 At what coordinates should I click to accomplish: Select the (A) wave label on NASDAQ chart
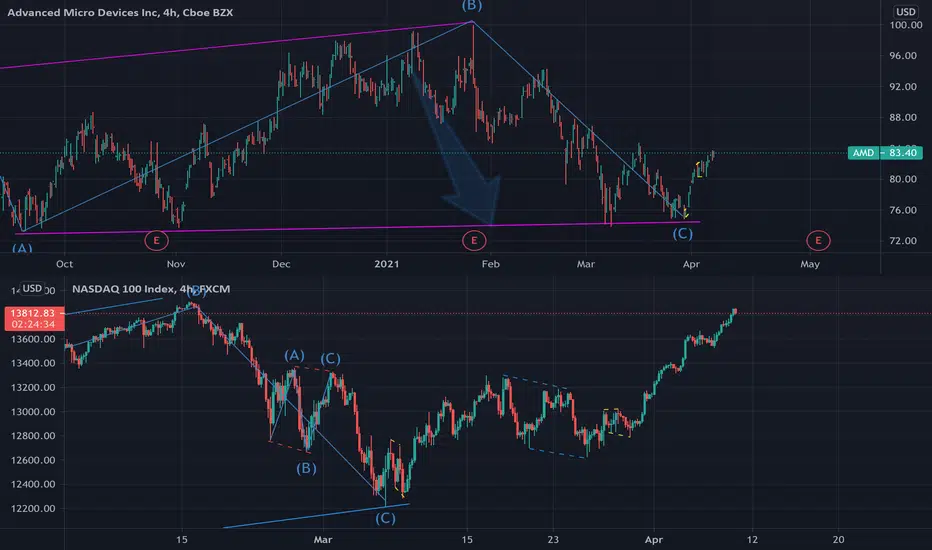294,356
